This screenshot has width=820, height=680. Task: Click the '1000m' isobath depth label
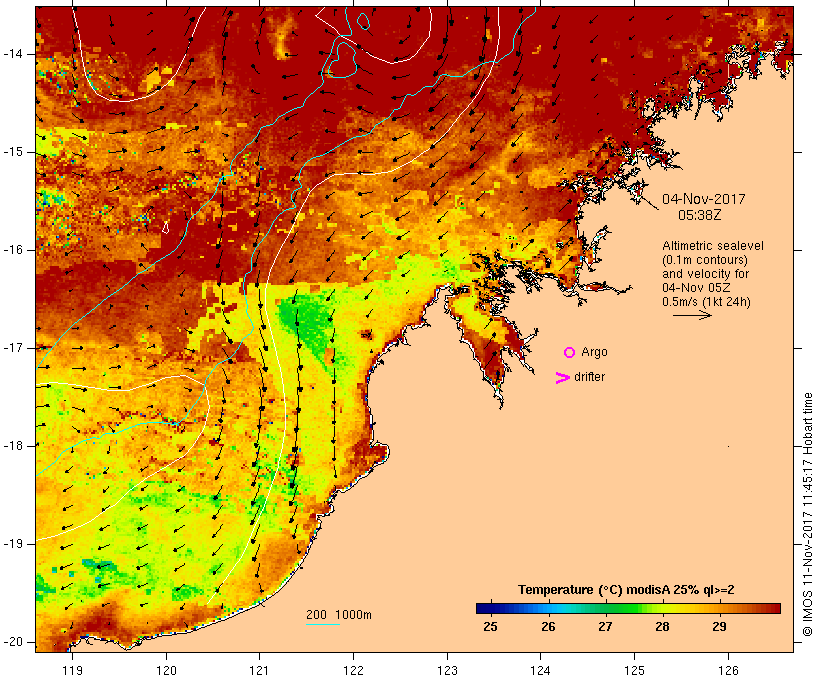(353, 615)
